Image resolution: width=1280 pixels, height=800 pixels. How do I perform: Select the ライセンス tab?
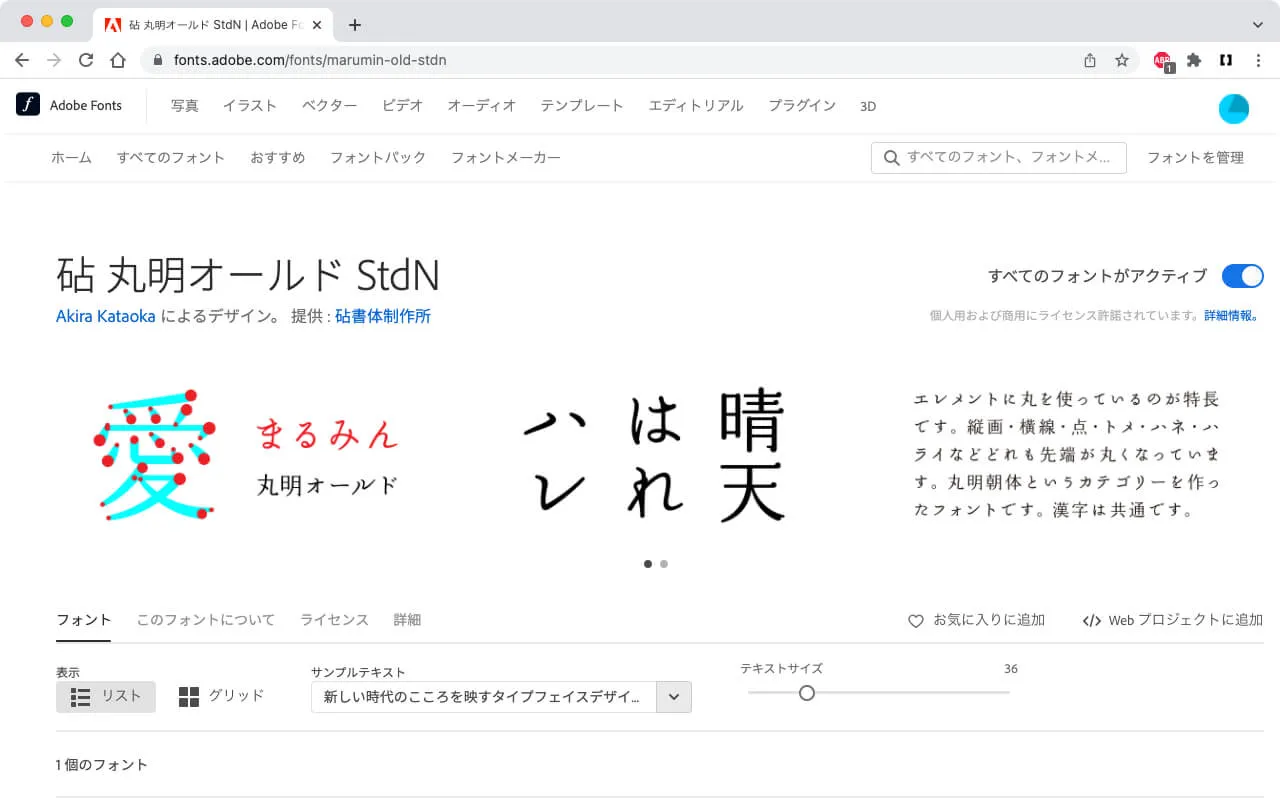334,620
